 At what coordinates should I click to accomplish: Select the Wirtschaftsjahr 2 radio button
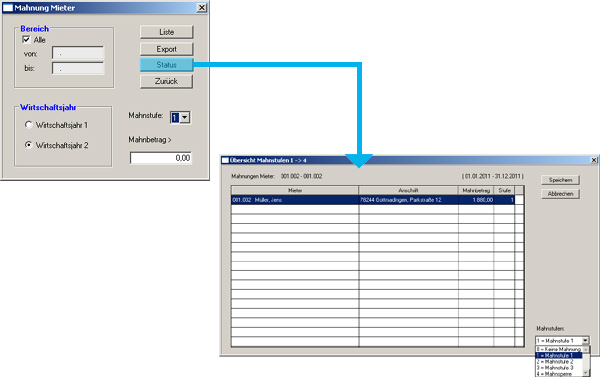[x=28, y=145]
